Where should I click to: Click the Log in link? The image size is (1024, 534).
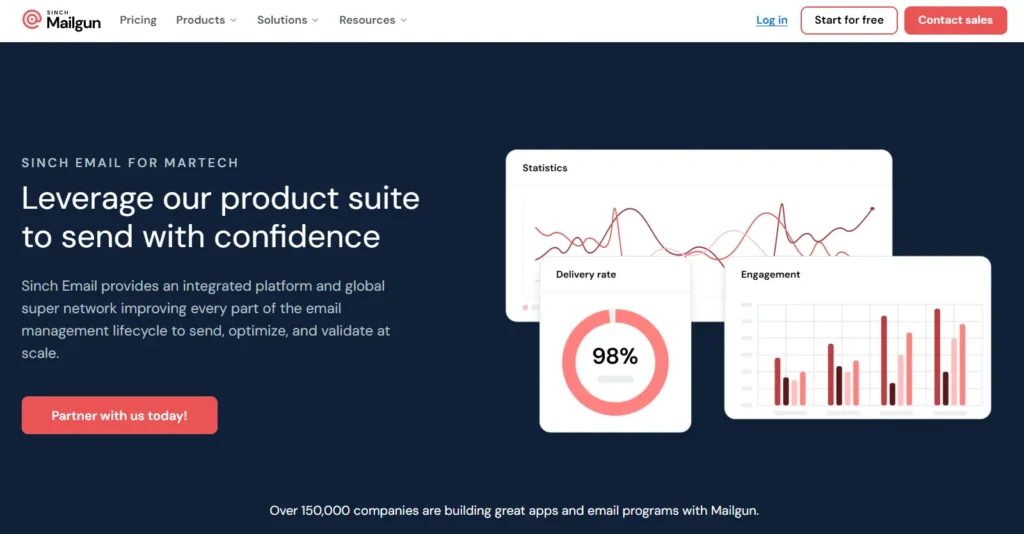771,20
